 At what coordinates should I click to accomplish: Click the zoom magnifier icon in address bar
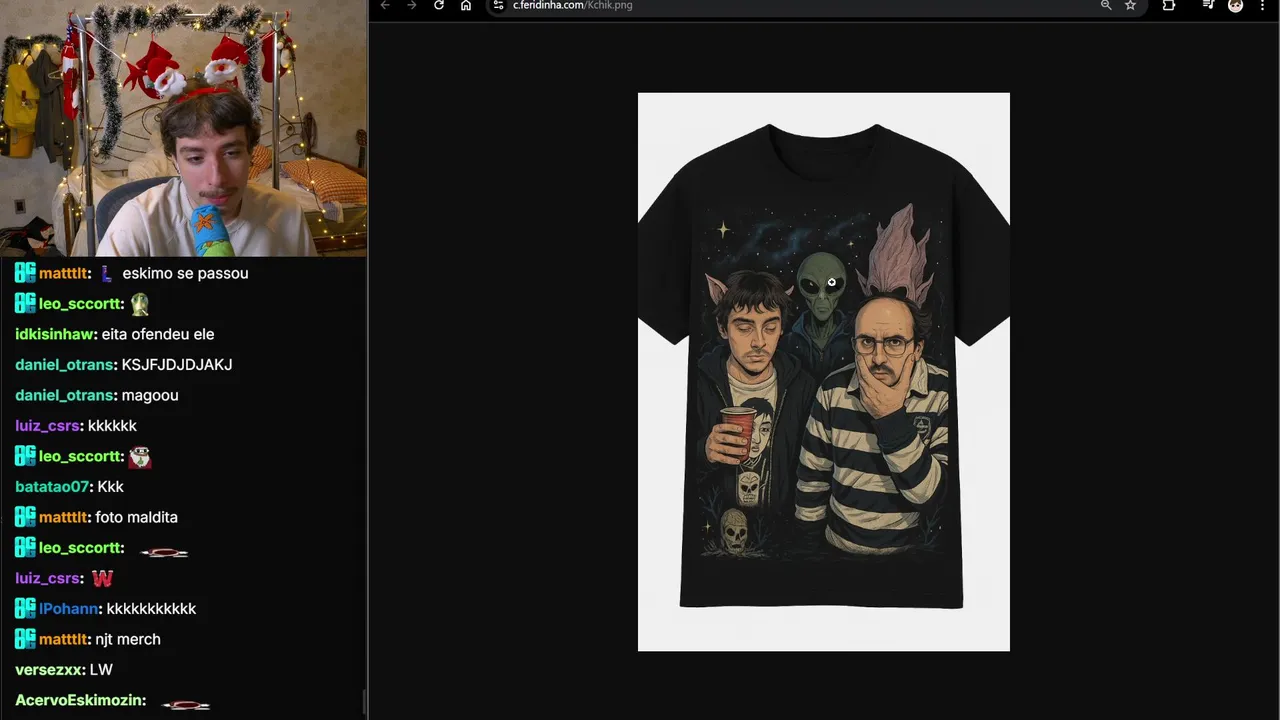[x=1106, y=5]
